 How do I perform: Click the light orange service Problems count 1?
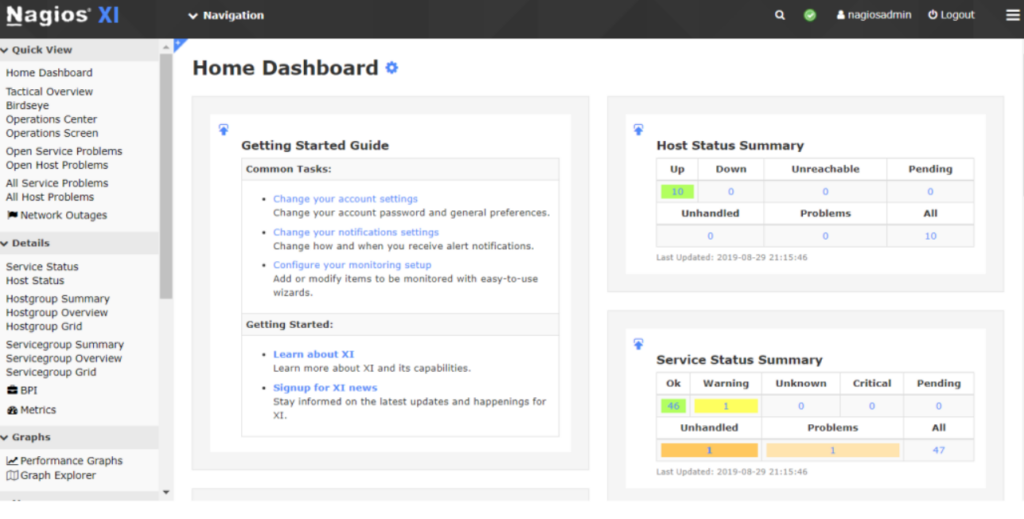point(833,450)
